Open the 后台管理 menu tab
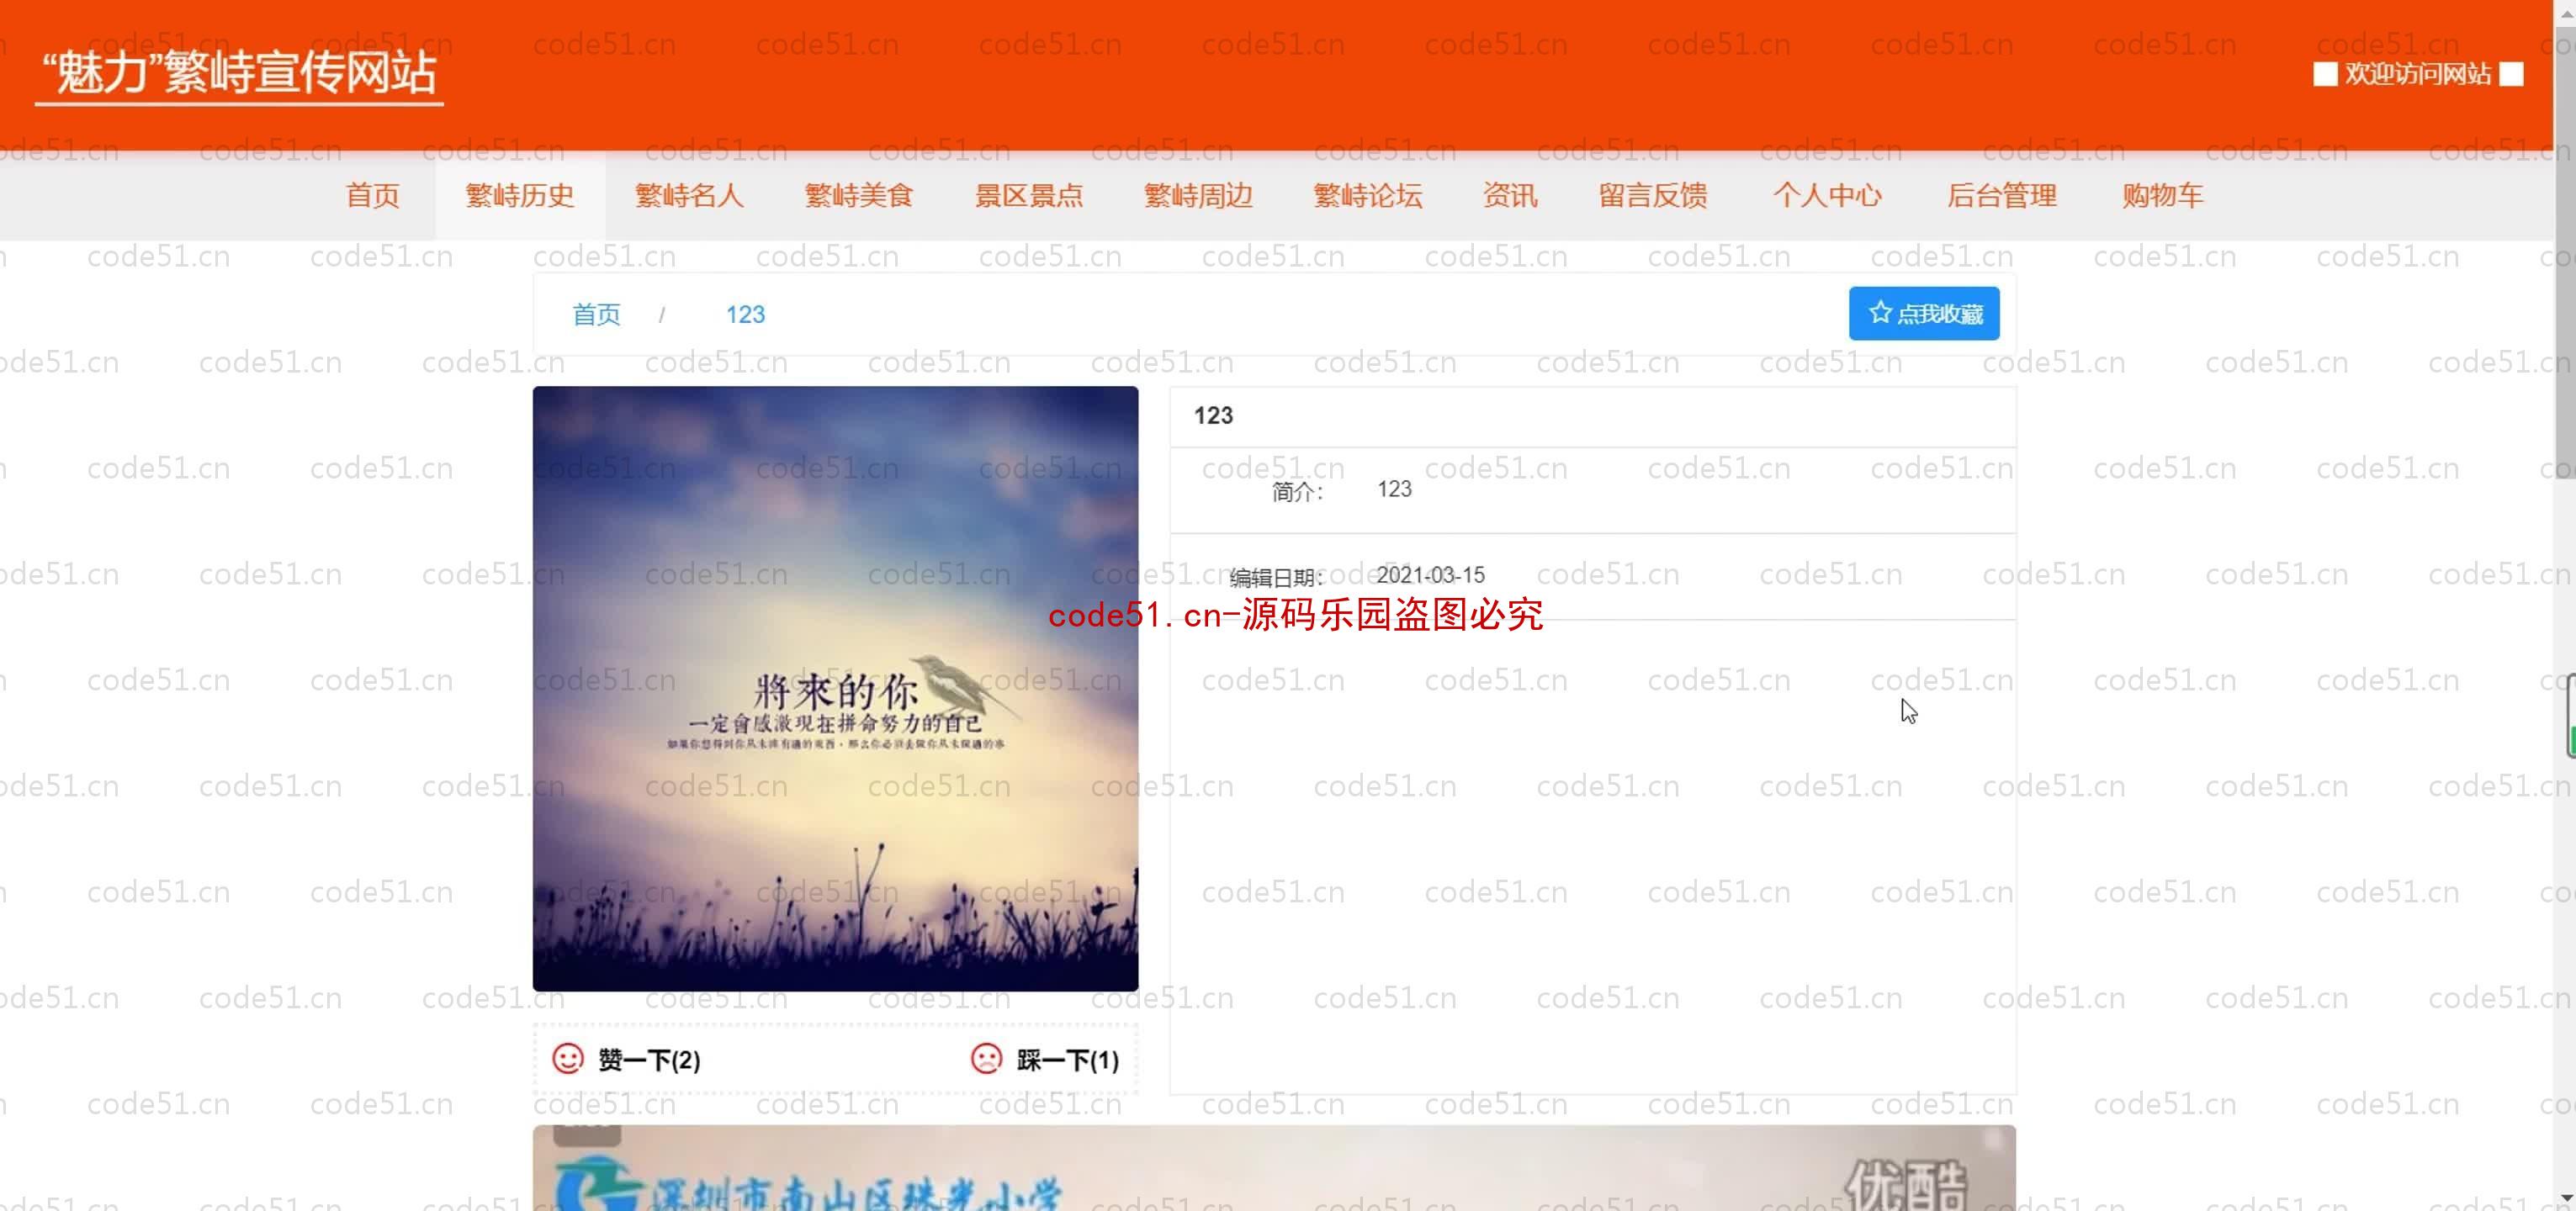The width and height of the screenshot is (2576, 1211). click(x=2002, y=194)
